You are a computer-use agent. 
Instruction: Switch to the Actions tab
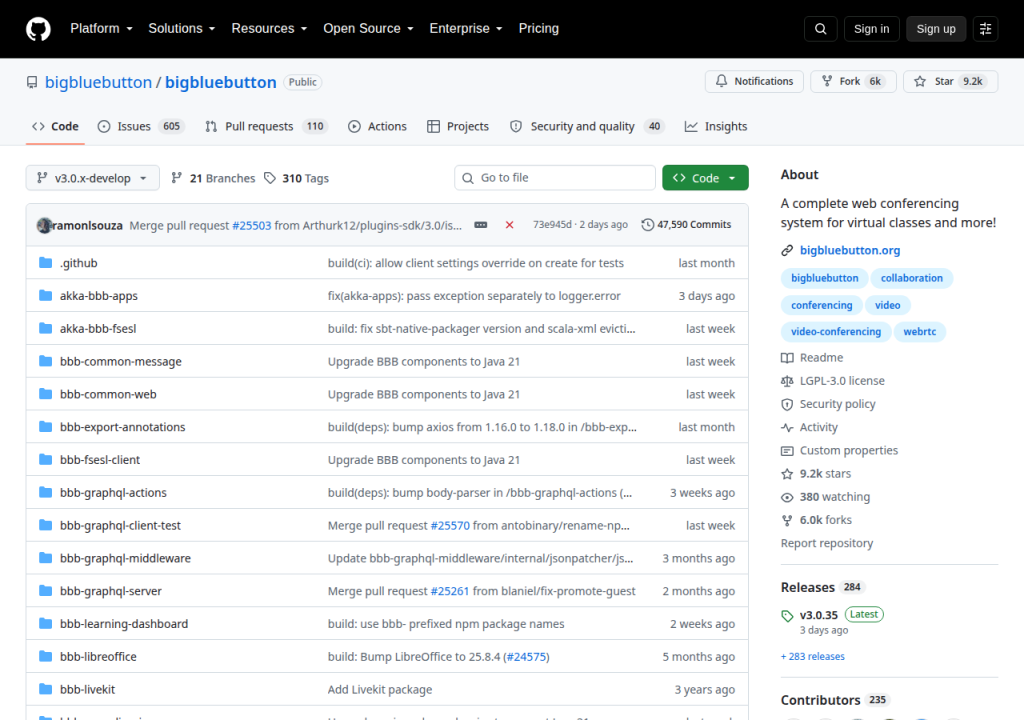[377, 126]
